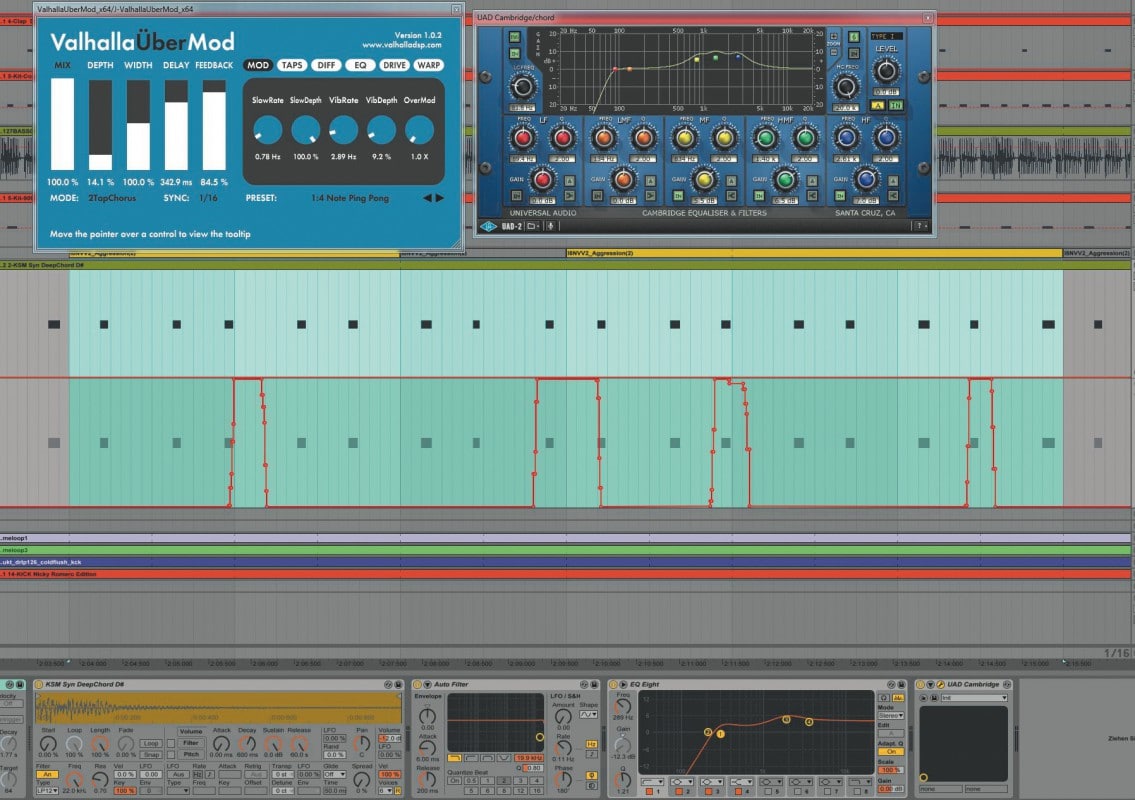
Task: Save the Auto Filter preset
Action: 594,684
